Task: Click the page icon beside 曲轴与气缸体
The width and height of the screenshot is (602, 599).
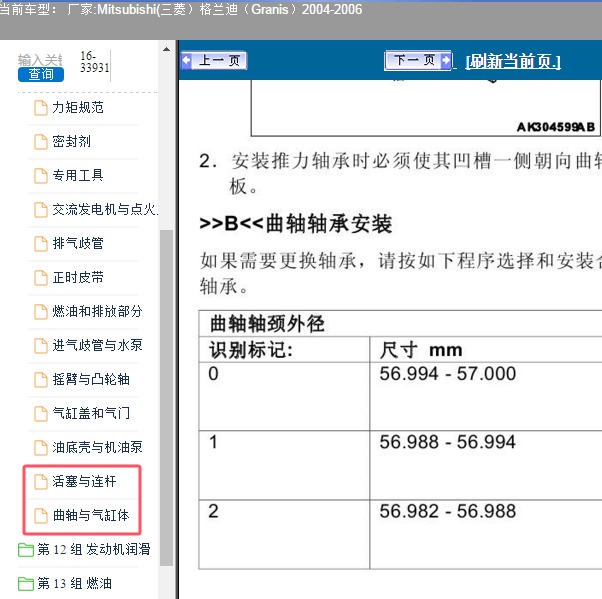Action: click(x=41, y=515)
